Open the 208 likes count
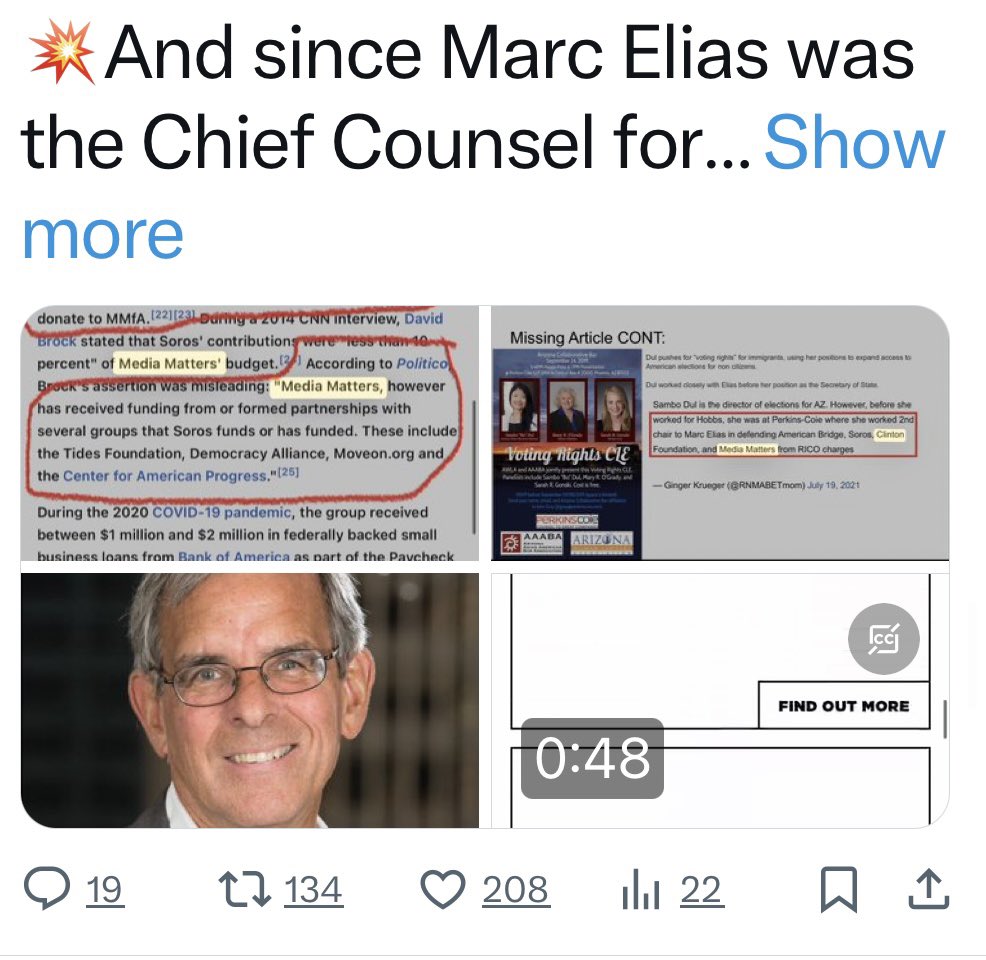The image size is (986, 960). (515, 890)
